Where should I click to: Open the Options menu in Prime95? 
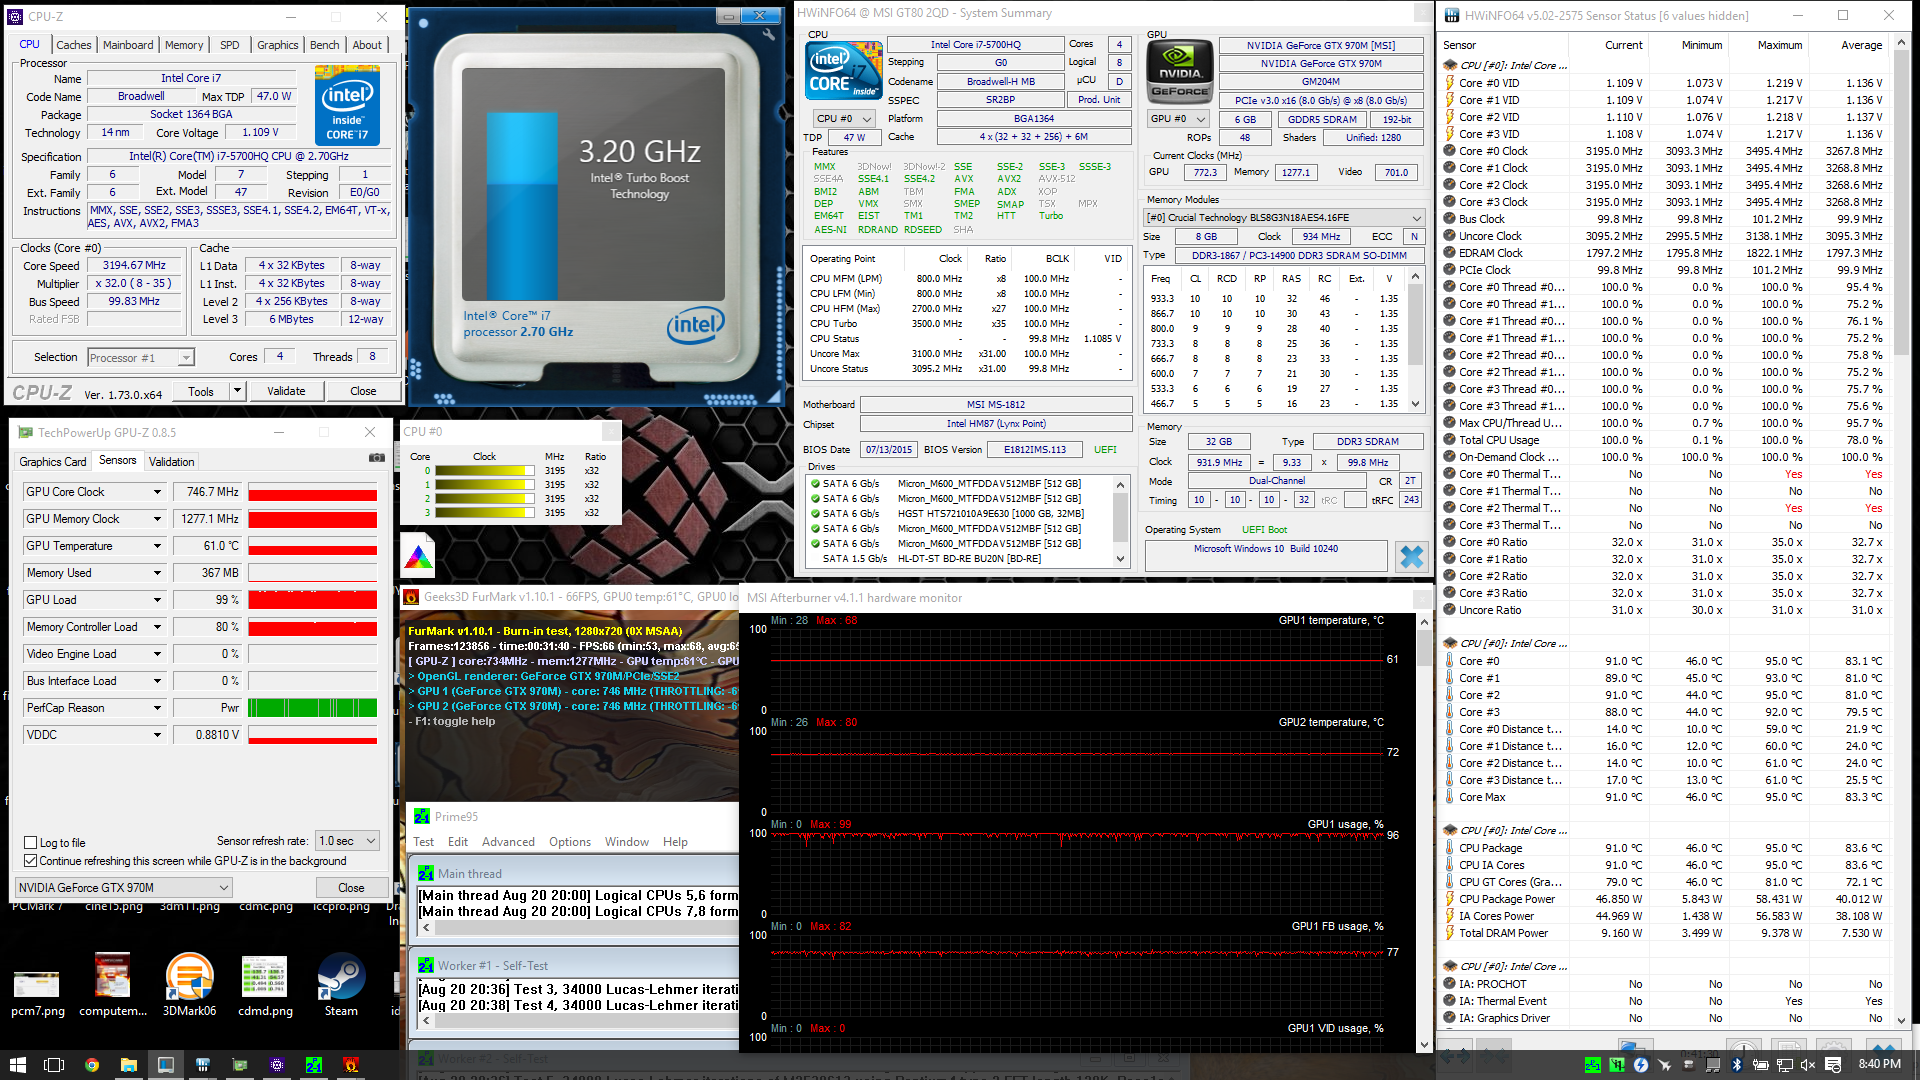coord(570,842)
